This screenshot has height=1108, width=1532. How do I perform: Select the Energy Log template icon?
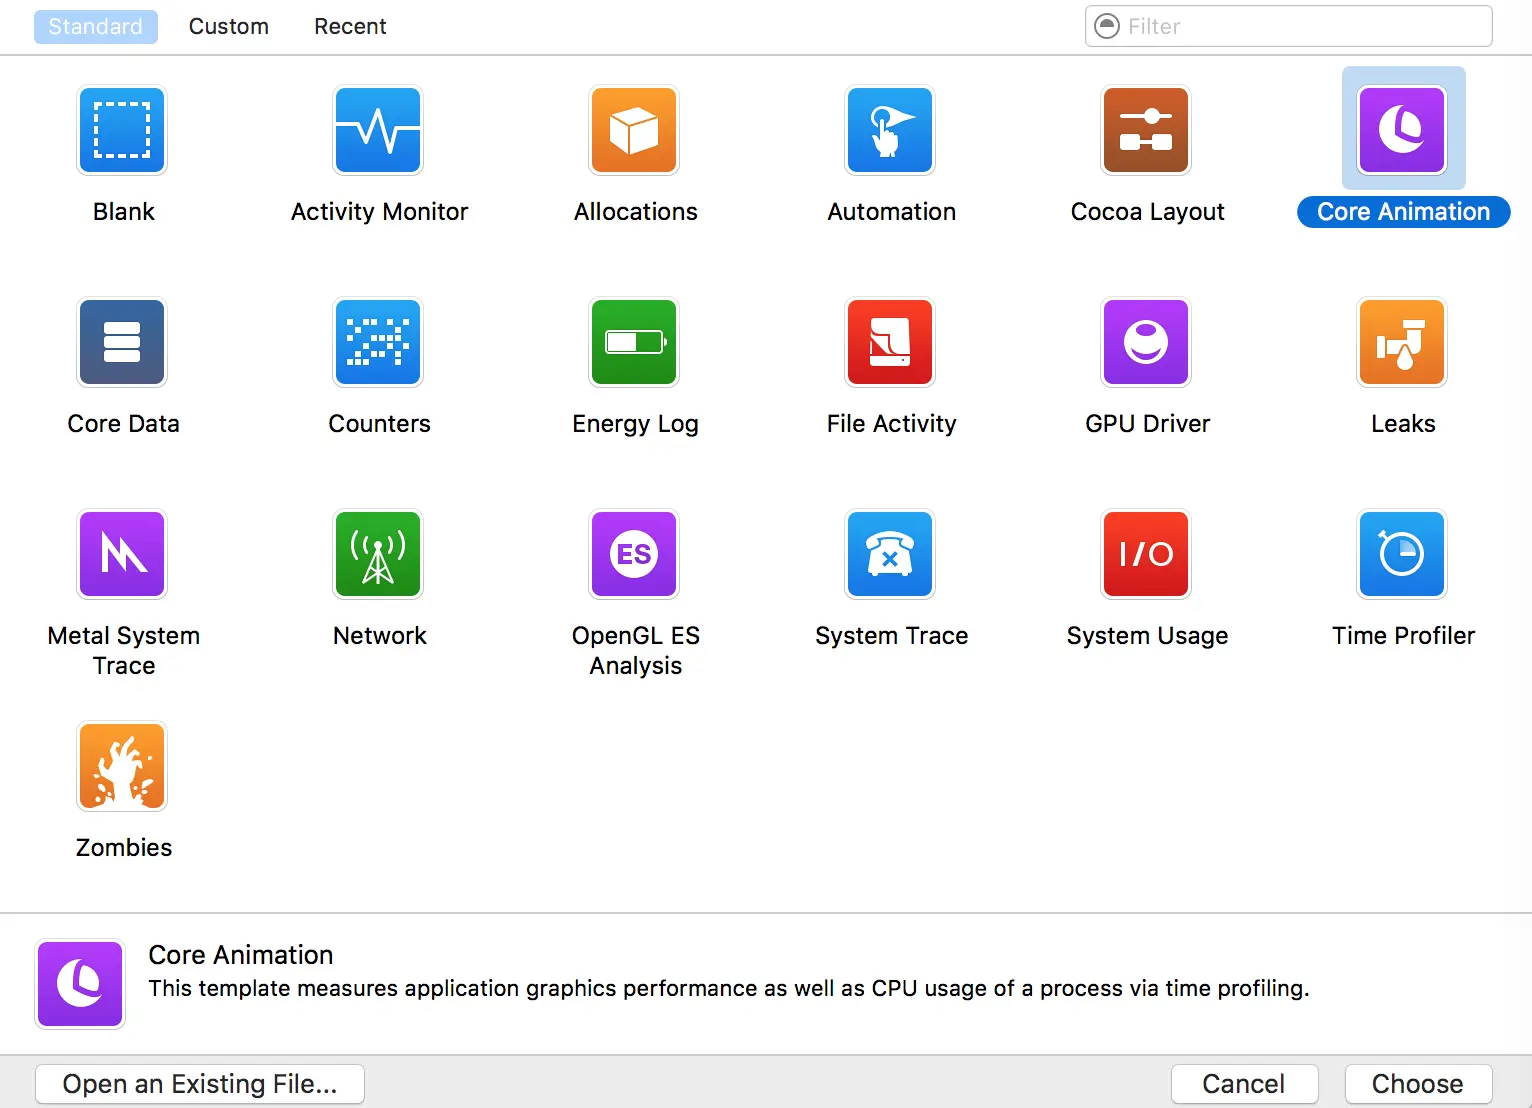[634, 342]
